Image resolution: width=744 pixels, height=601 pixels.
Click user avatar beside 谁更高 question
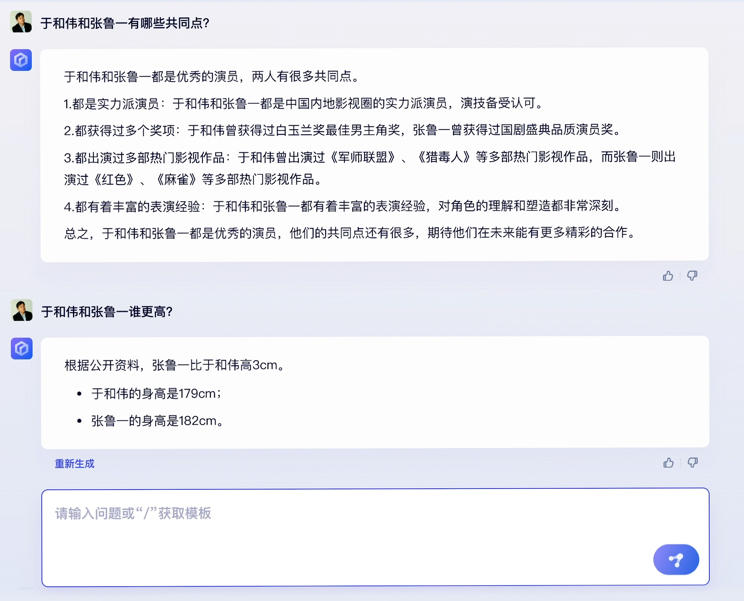click(x=22, y=311)
